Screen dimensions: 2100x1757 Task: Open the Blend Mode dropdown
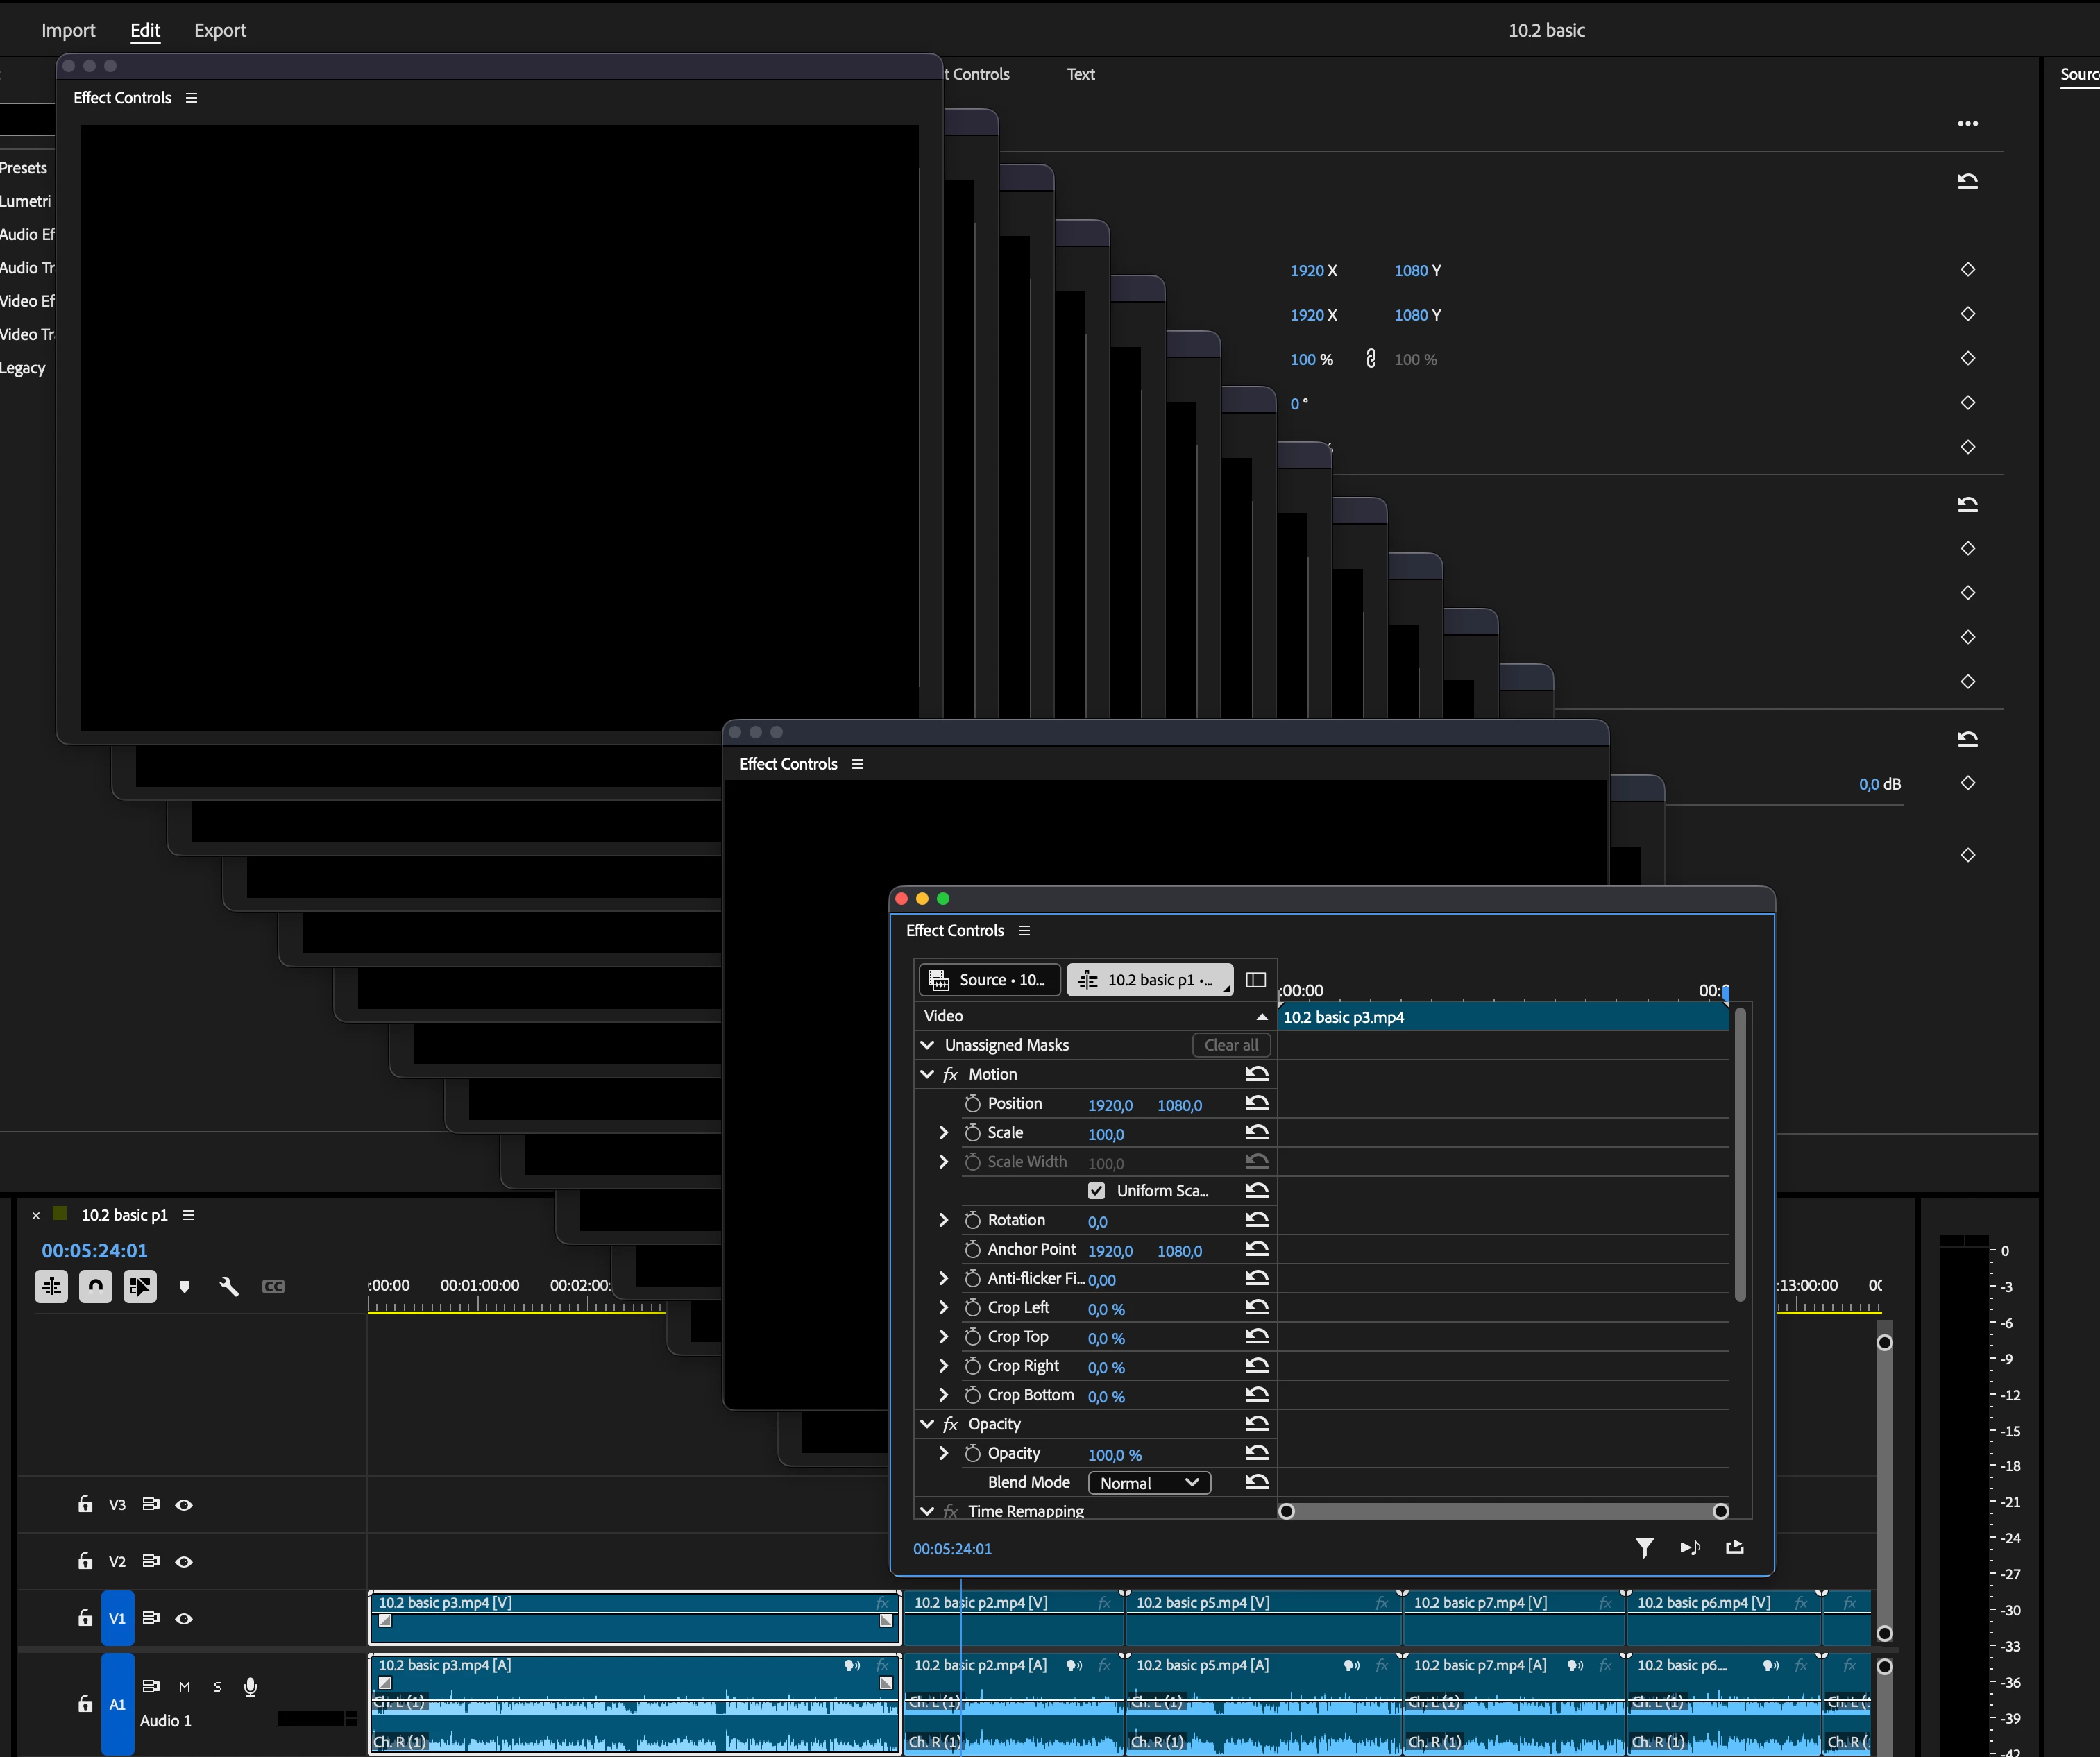(1149, 1483)
